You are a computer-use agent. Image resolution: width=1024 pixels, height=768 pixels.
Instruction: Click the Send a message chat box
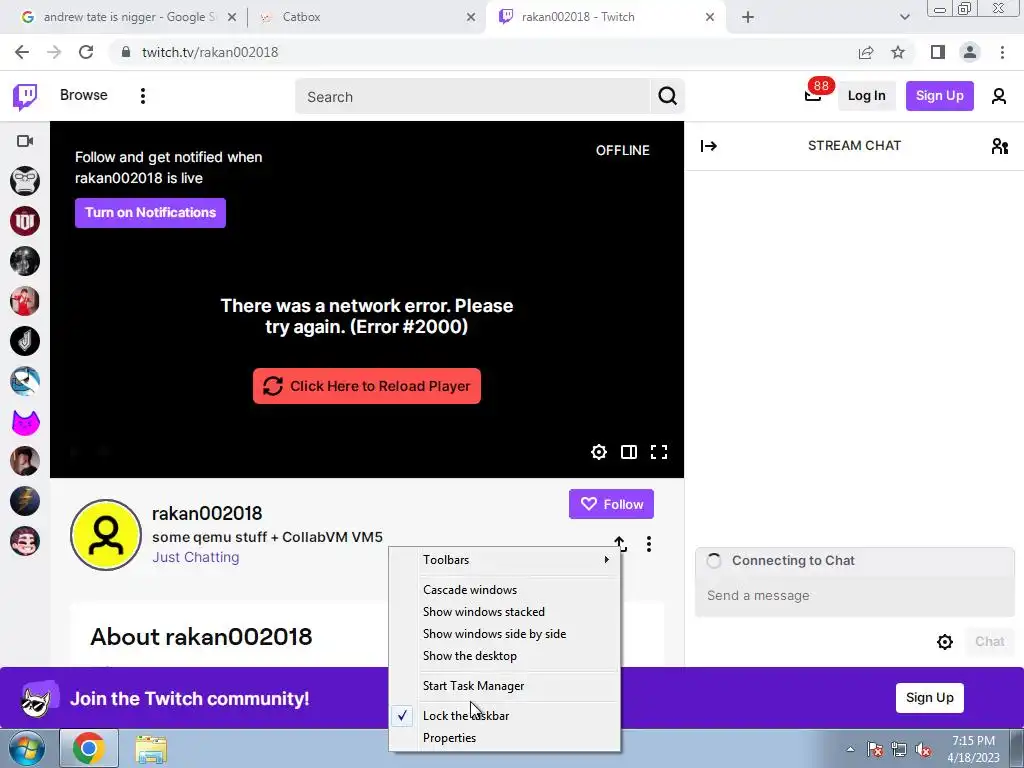pyautogui.click(x=854, y=596)
